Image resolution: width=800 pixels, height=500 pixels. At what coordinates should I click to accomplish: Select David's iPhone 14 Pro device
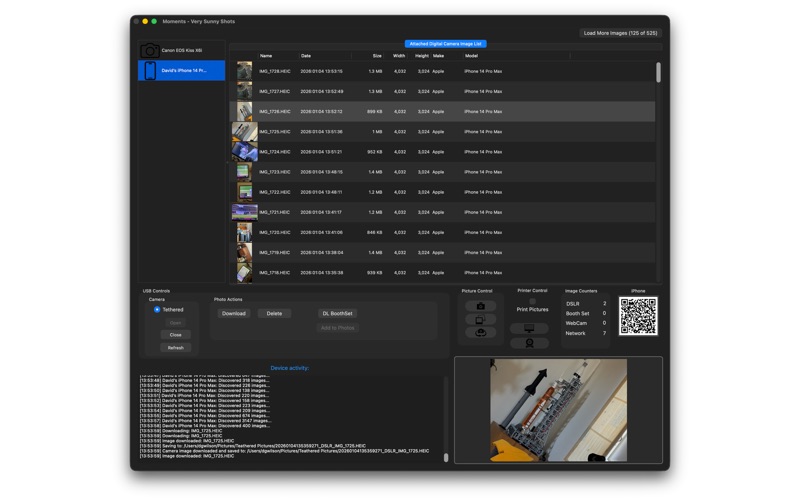(182, 70)
